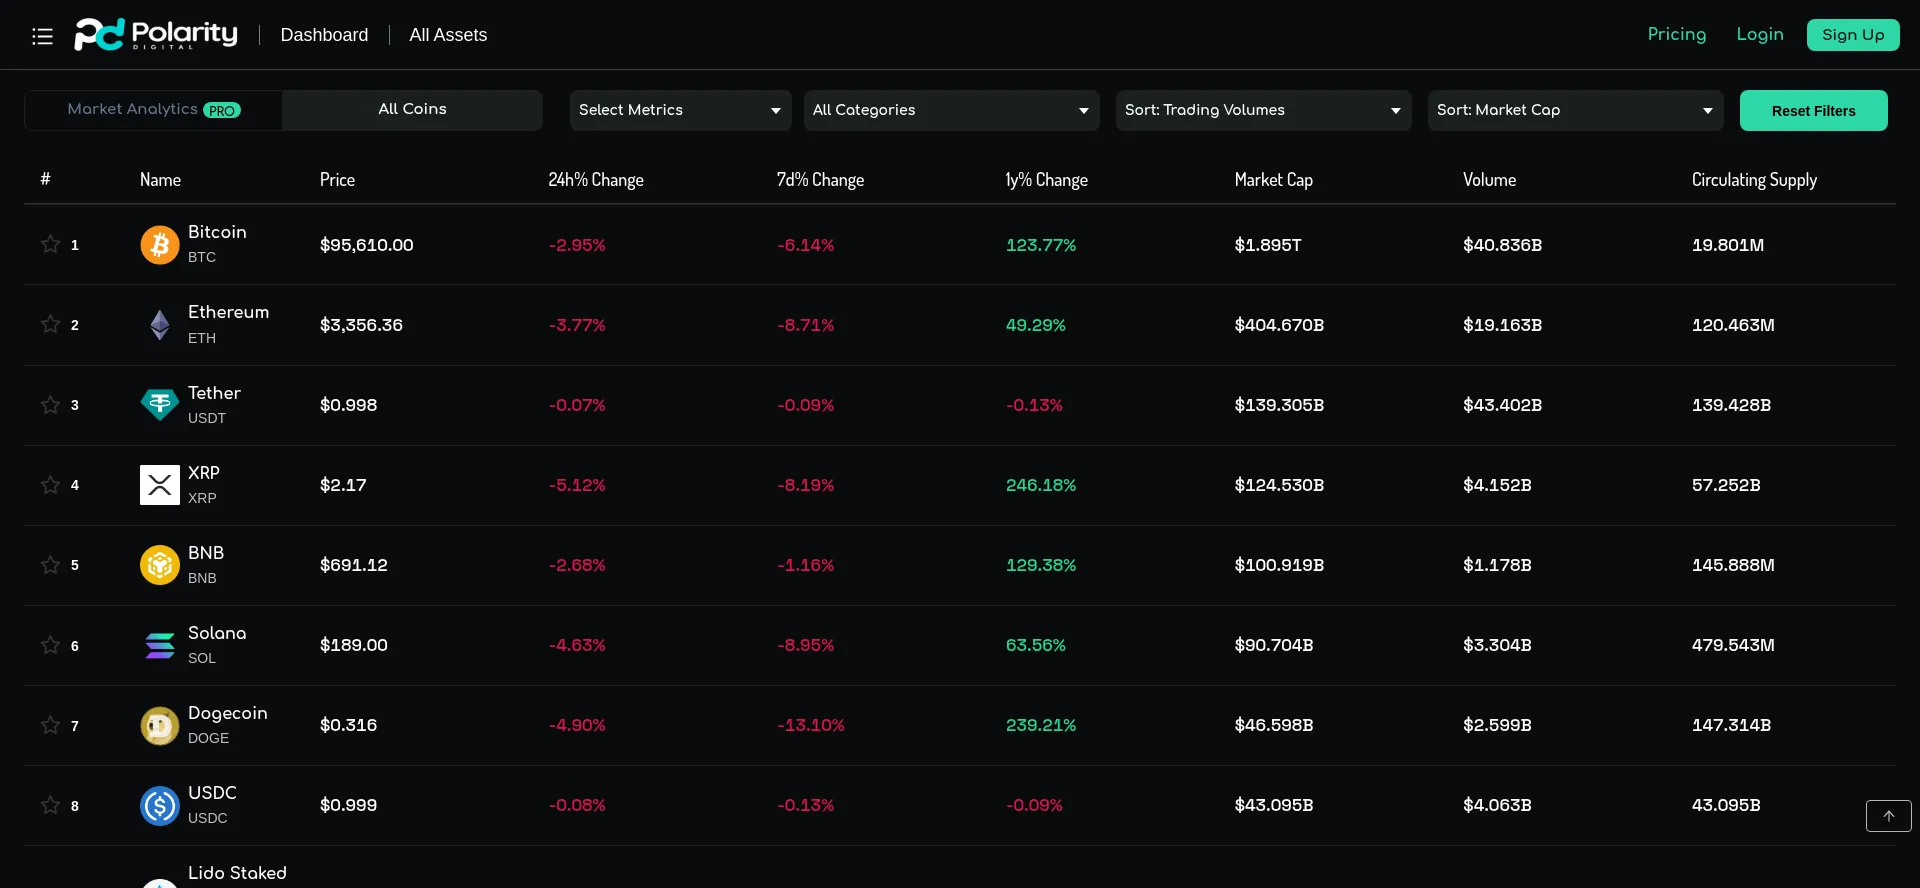
Task: Favorite Tether with the star icon
Action: point(50,404)
